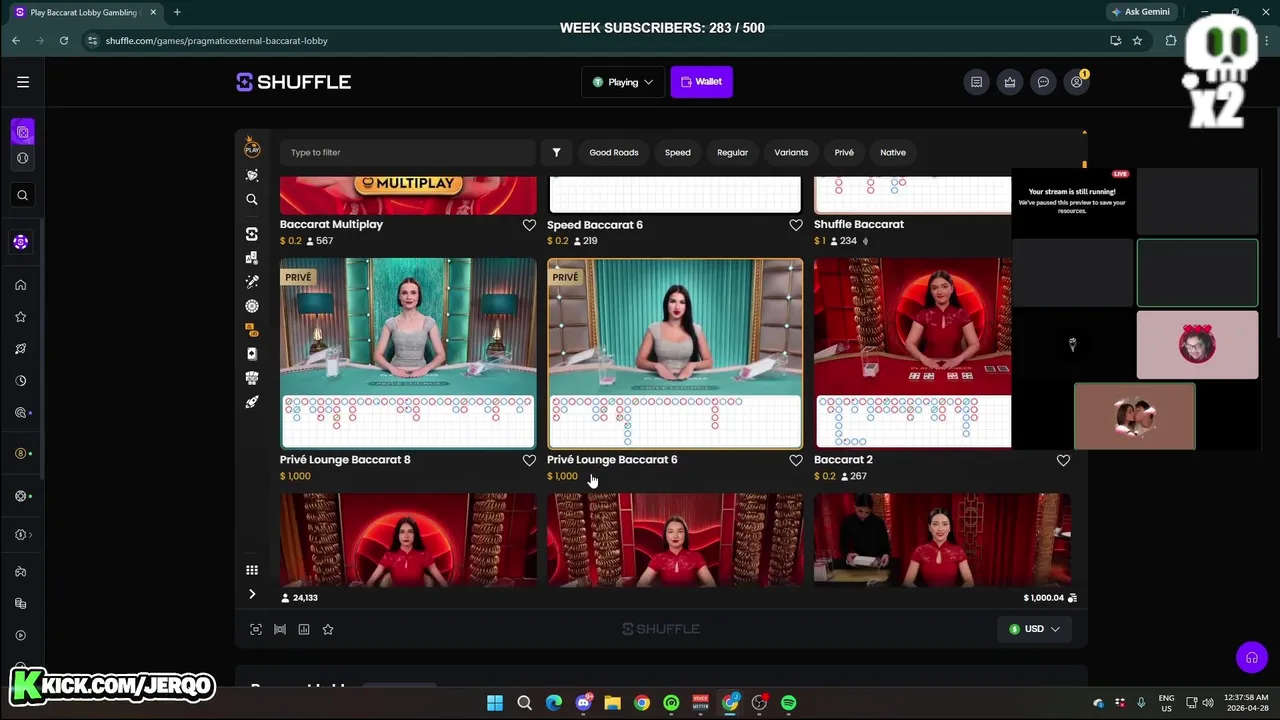The image size is (1280, 720).
Task: Open the grid view icon in lobby sidebar
Action: click(252, 570)
